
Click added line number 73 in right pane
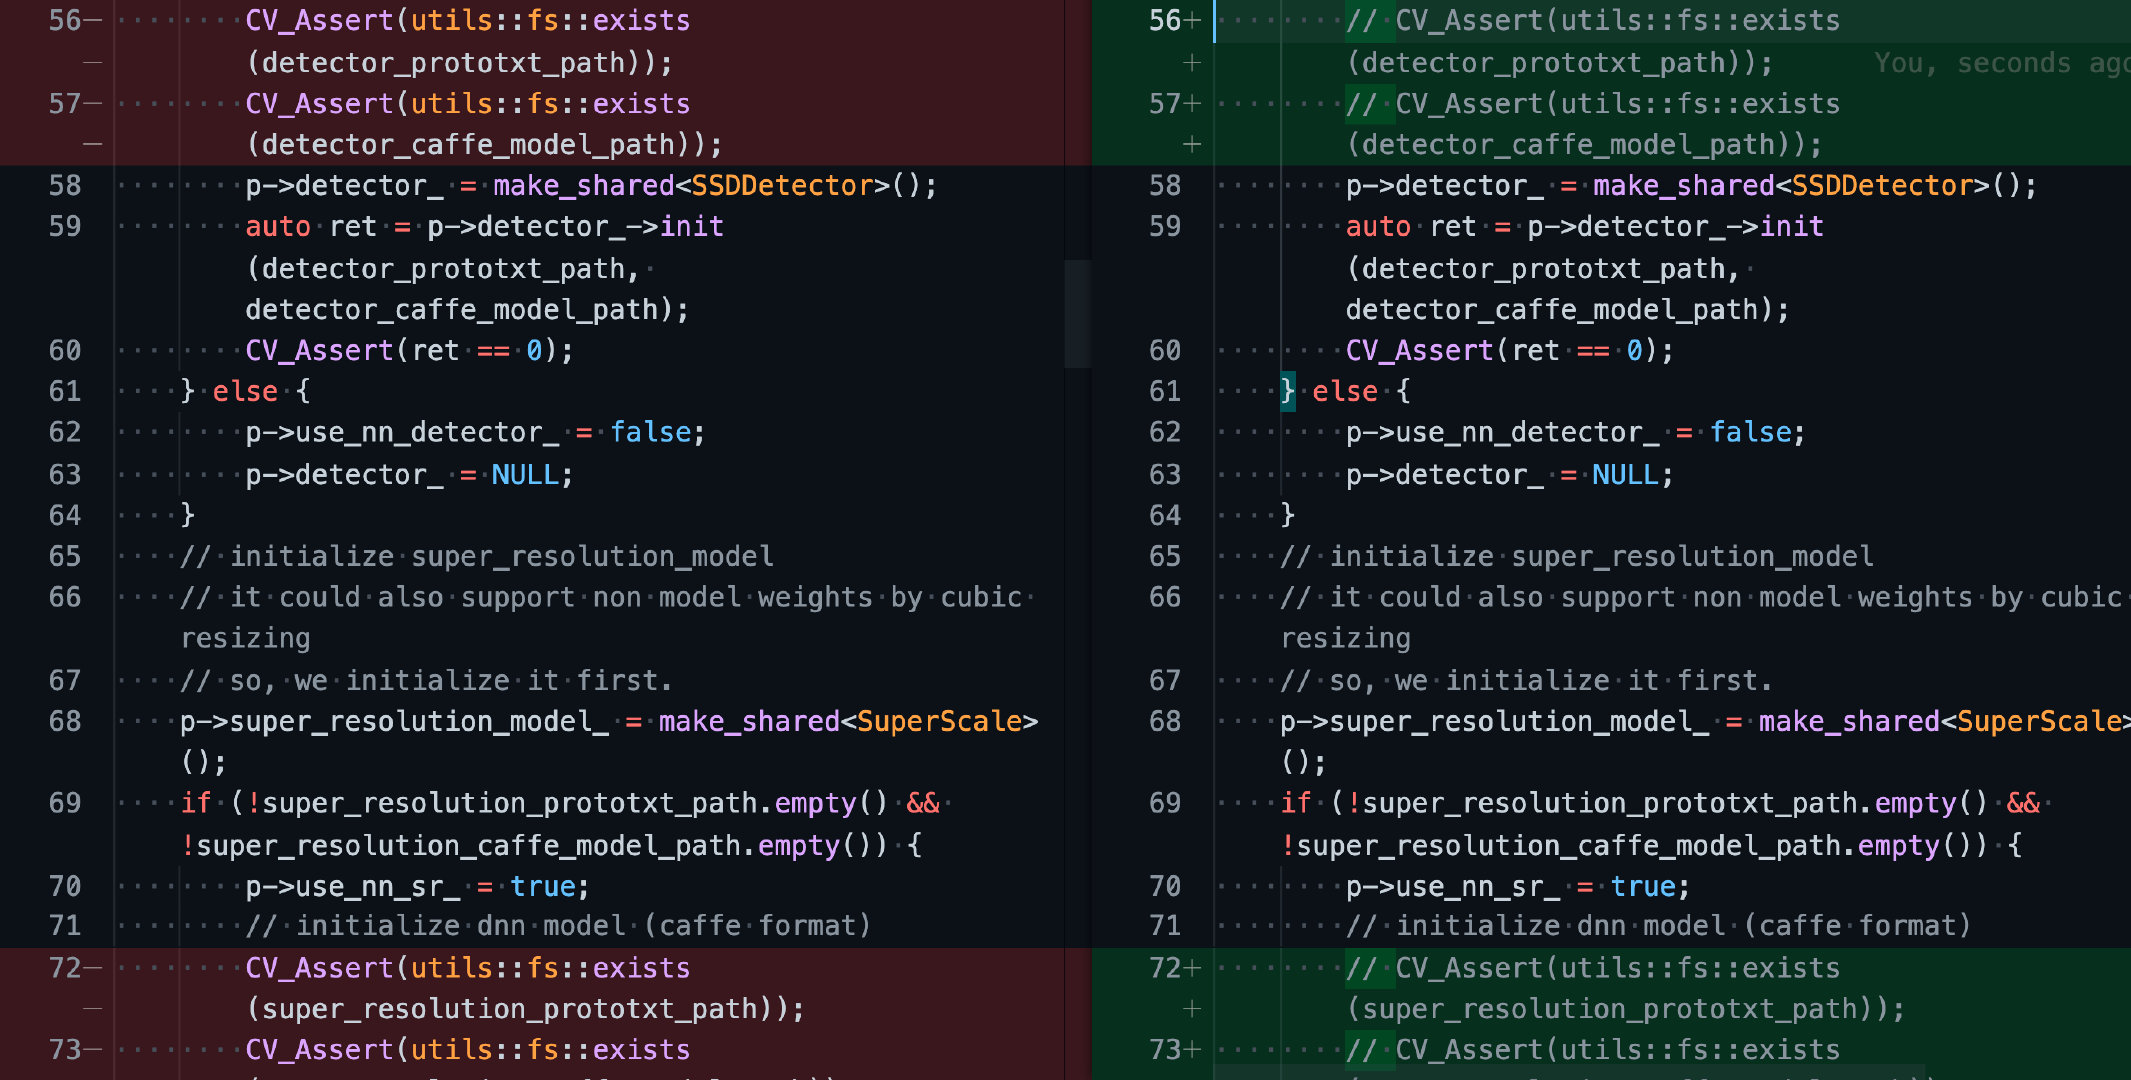pyautogui.click(x=1164, y=1050)
